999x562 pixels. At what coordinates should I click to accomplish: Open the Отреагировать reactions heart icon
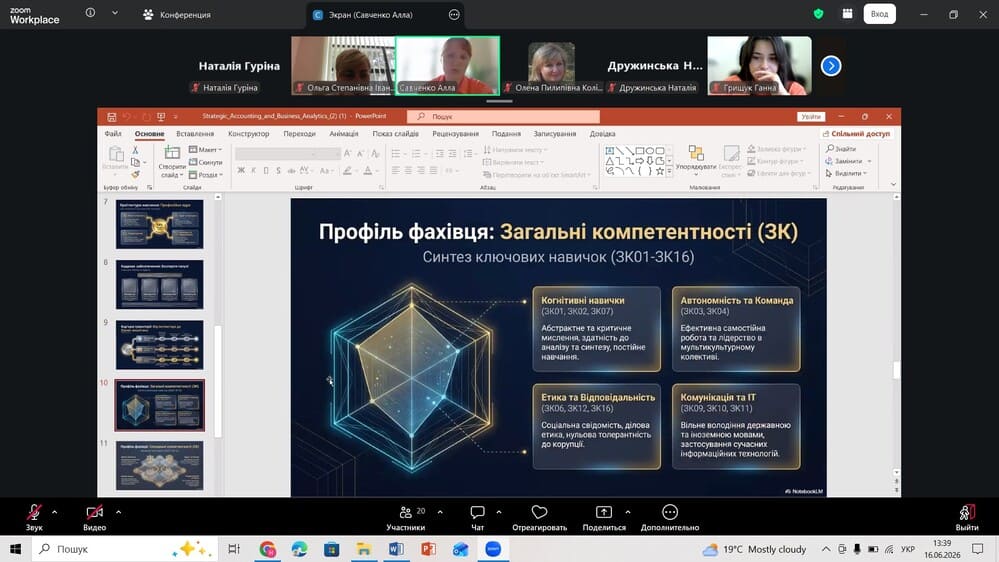(539, 512)
